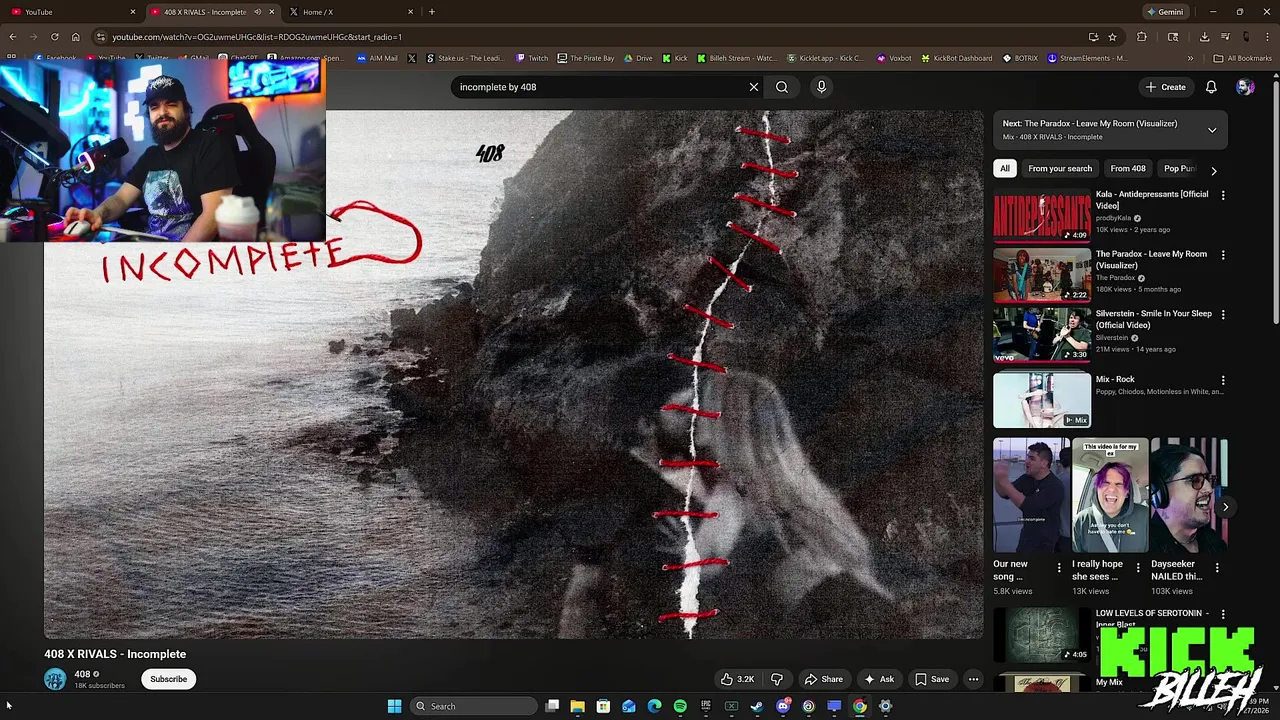Image resolution: width=1280 pixels, height=720 pixels.
Task: Open the KickBot Dashboard bookmark
Action: coord(956,58)
